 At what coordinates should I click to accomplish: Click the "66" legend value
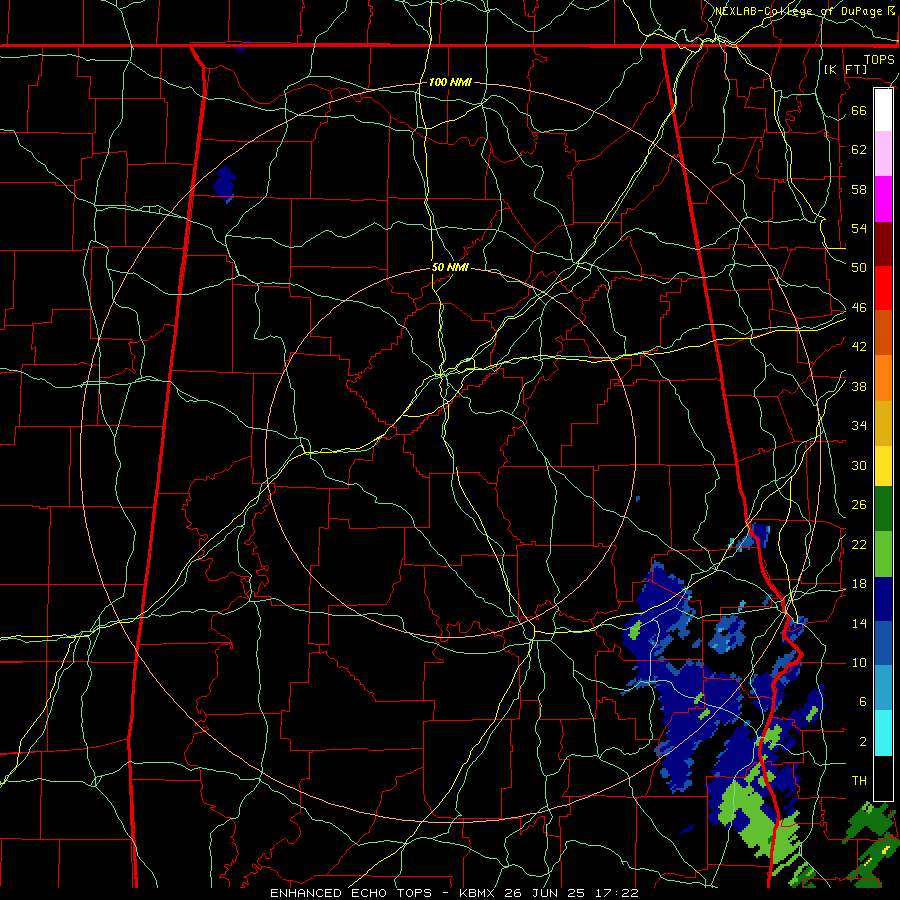[859, 110]
